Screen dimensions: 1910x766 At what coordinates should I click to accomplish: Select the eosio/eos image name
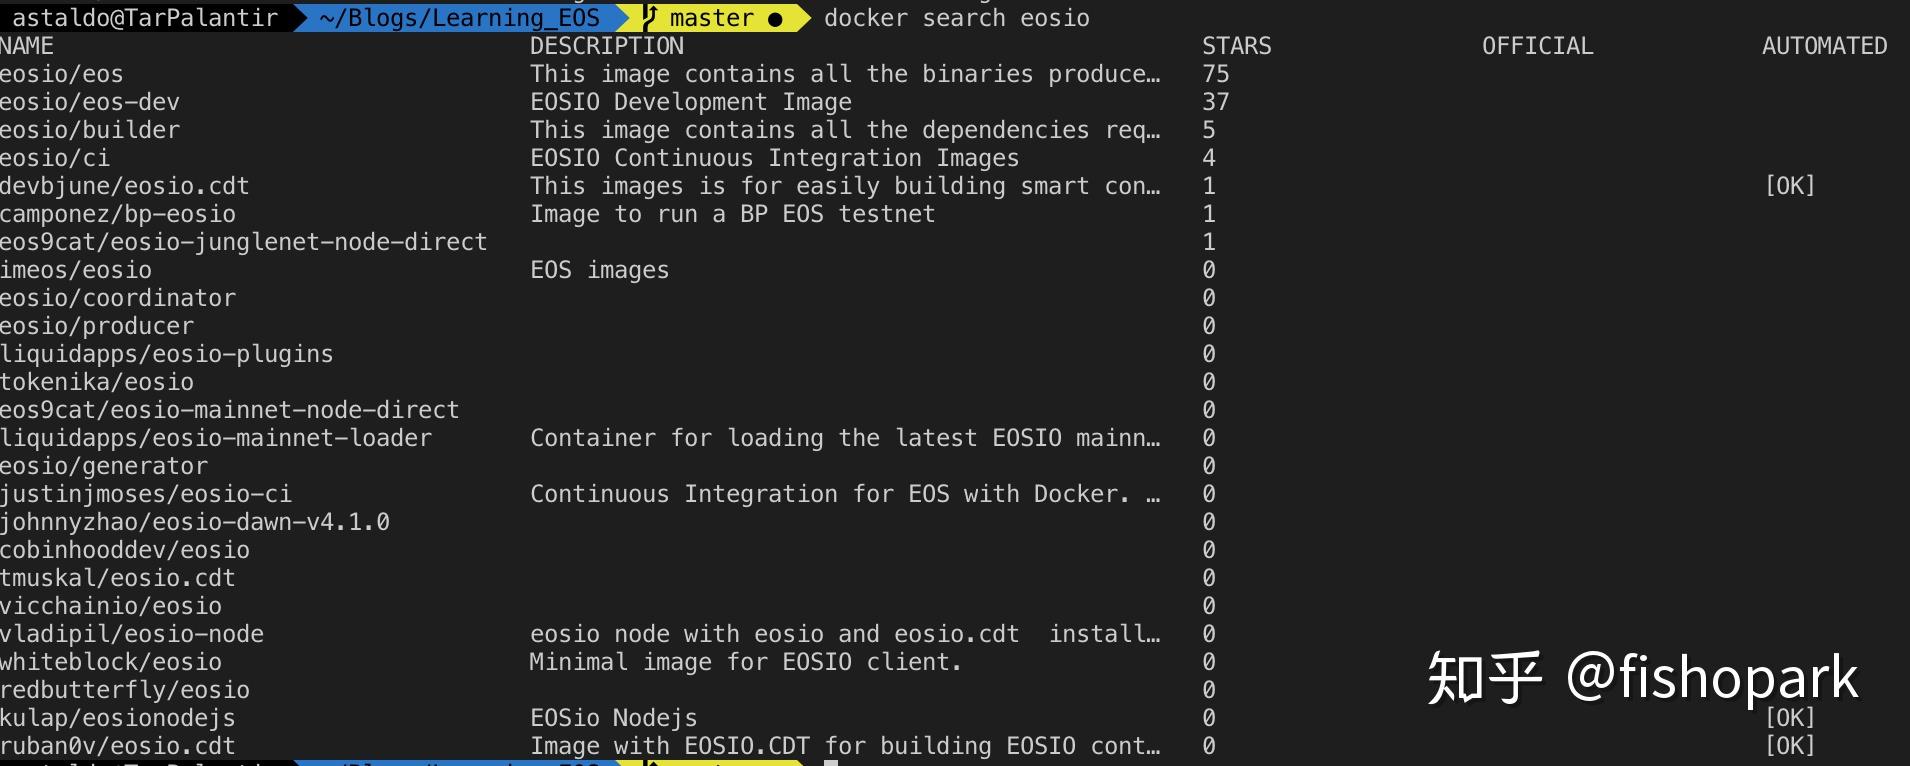tap(62, 74)
